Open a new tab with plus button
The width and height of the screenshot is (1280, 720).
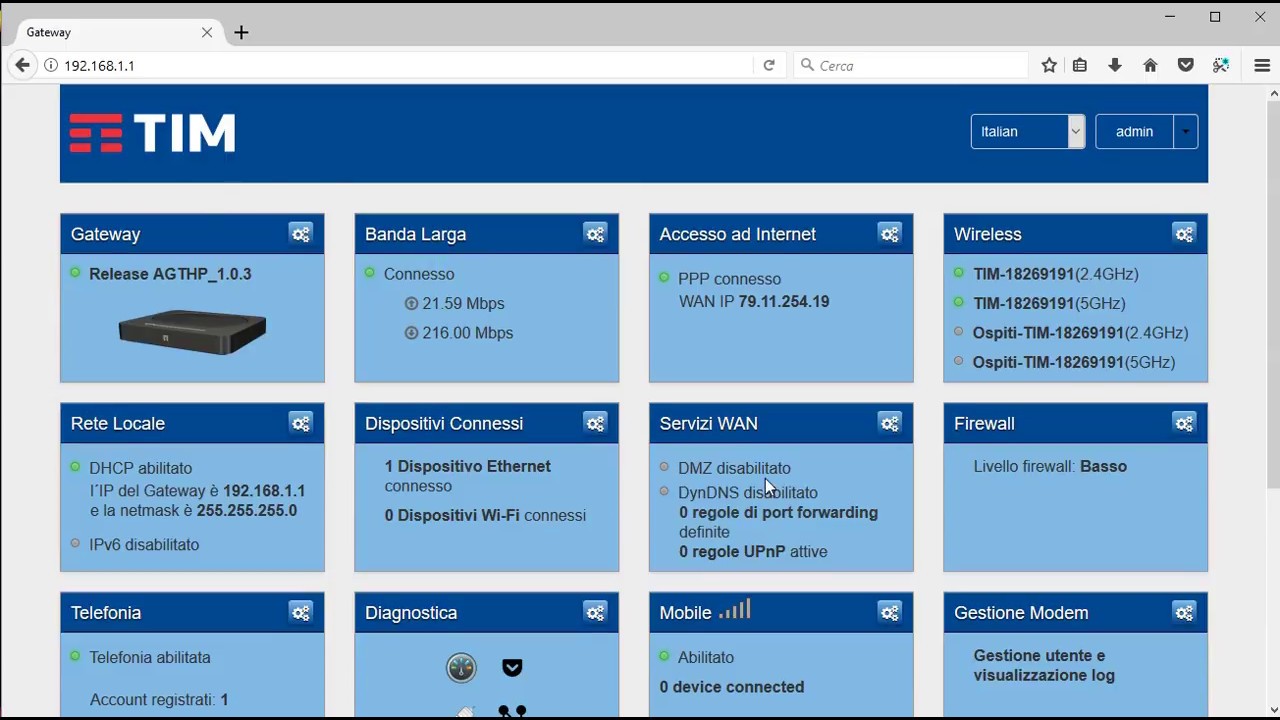[x=241, y=32]
